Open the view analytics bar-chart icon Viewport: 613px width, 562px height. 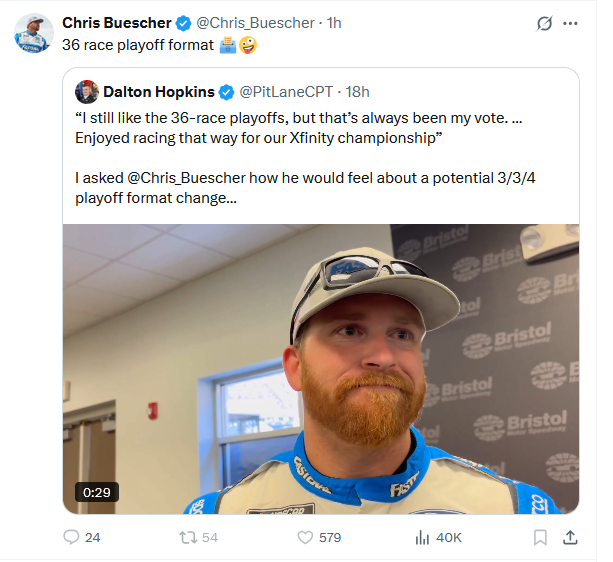coord(422,537)
